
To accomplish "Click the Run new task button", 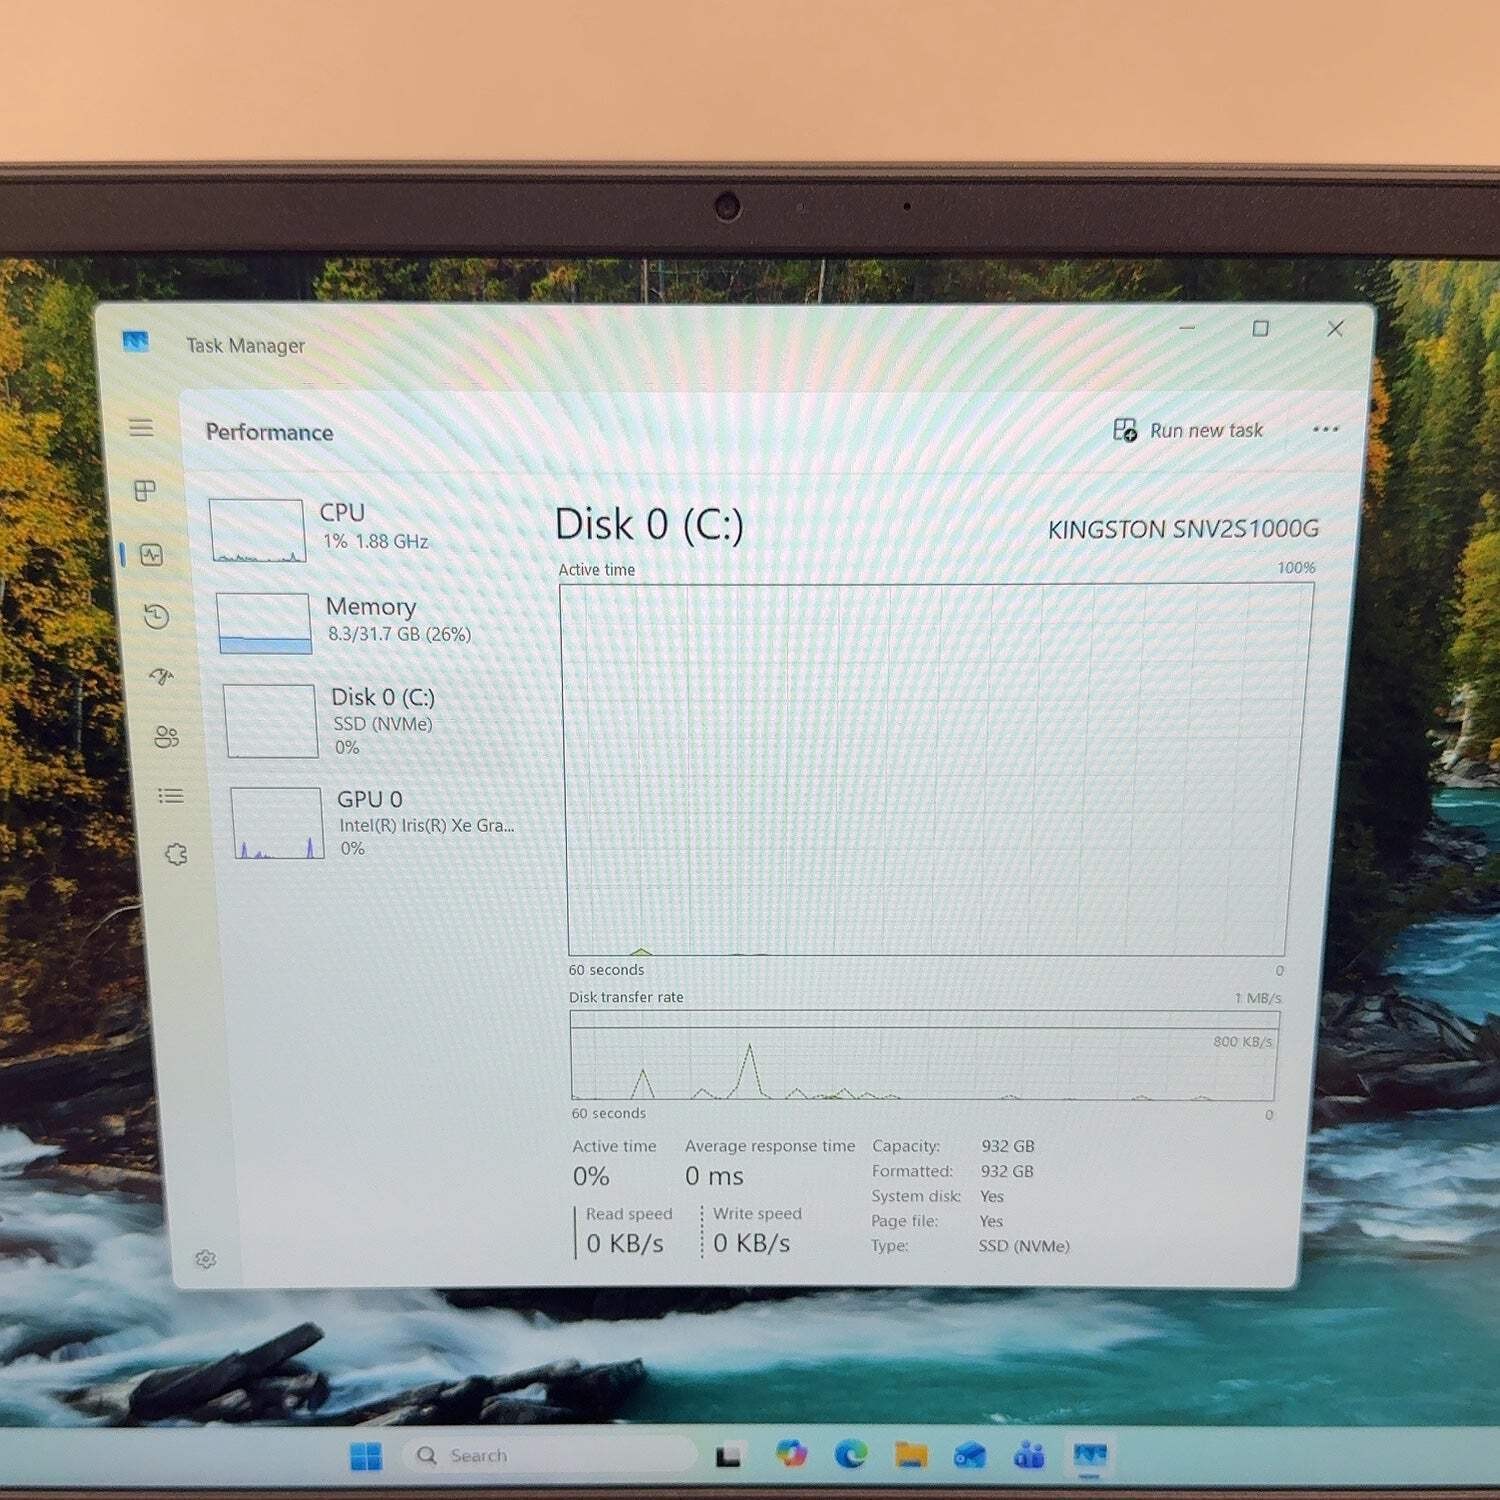I will [1188, 431].
